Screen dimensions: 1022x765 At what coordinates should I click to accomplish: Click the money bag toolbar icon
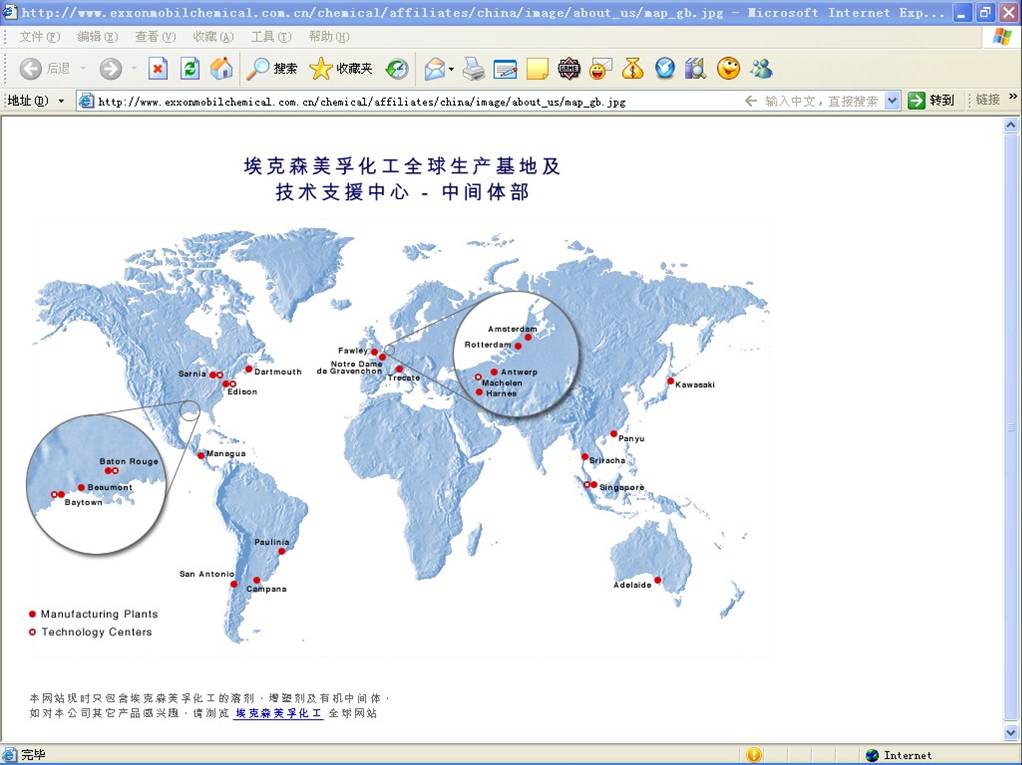pyautogui.click(x=632, y=68)
